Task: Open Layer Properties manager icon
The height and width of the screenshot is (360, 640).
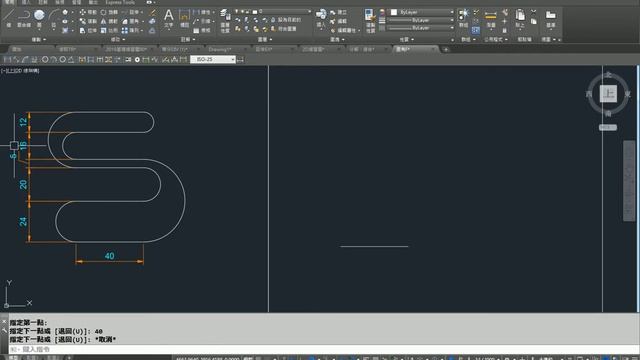Action: click(x=225, y=20)
